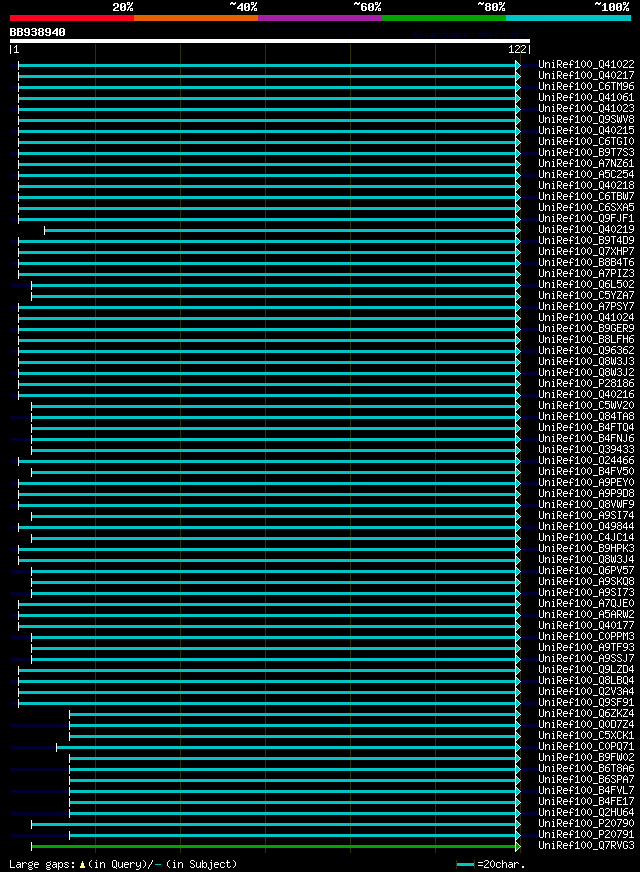The height and width of the screenshot is (872, 640).
Task: Open hit UniRef100_Q41061
Action: click(586, 97)
